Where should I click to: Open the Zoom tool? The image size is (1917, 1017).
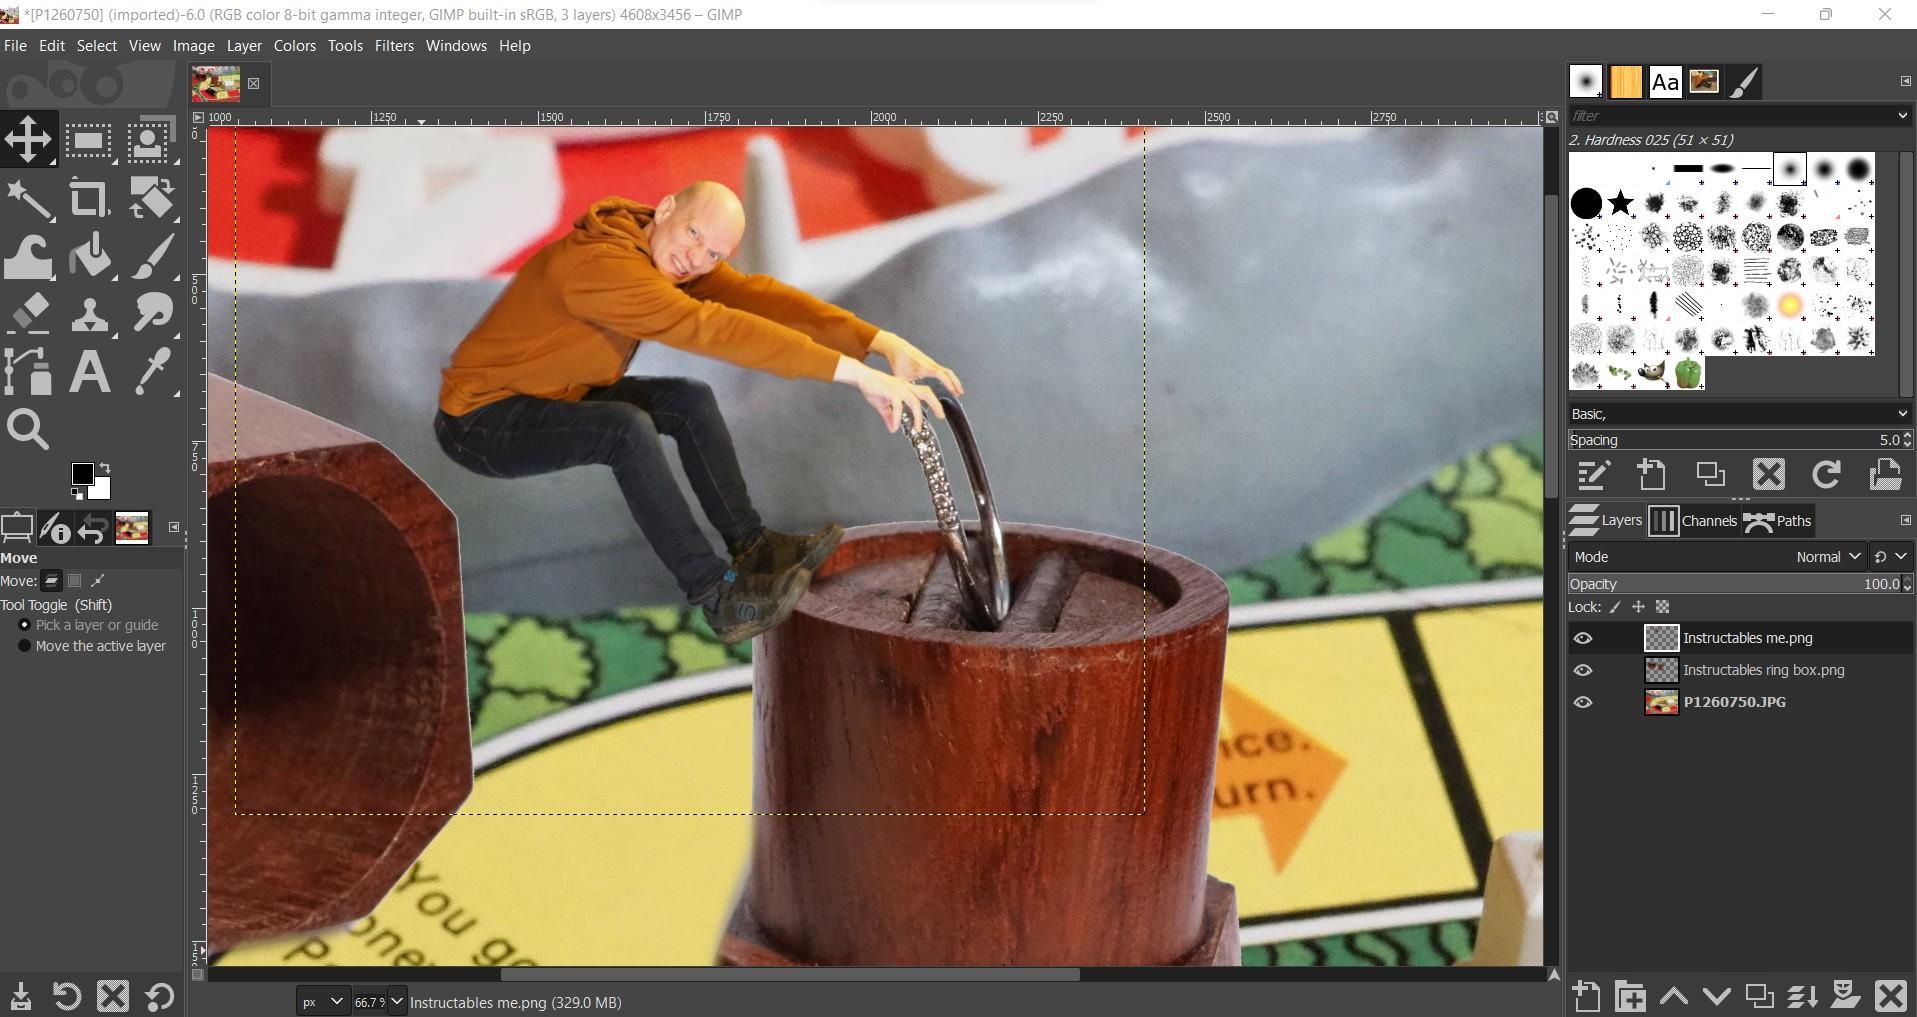tap(27, 430)
